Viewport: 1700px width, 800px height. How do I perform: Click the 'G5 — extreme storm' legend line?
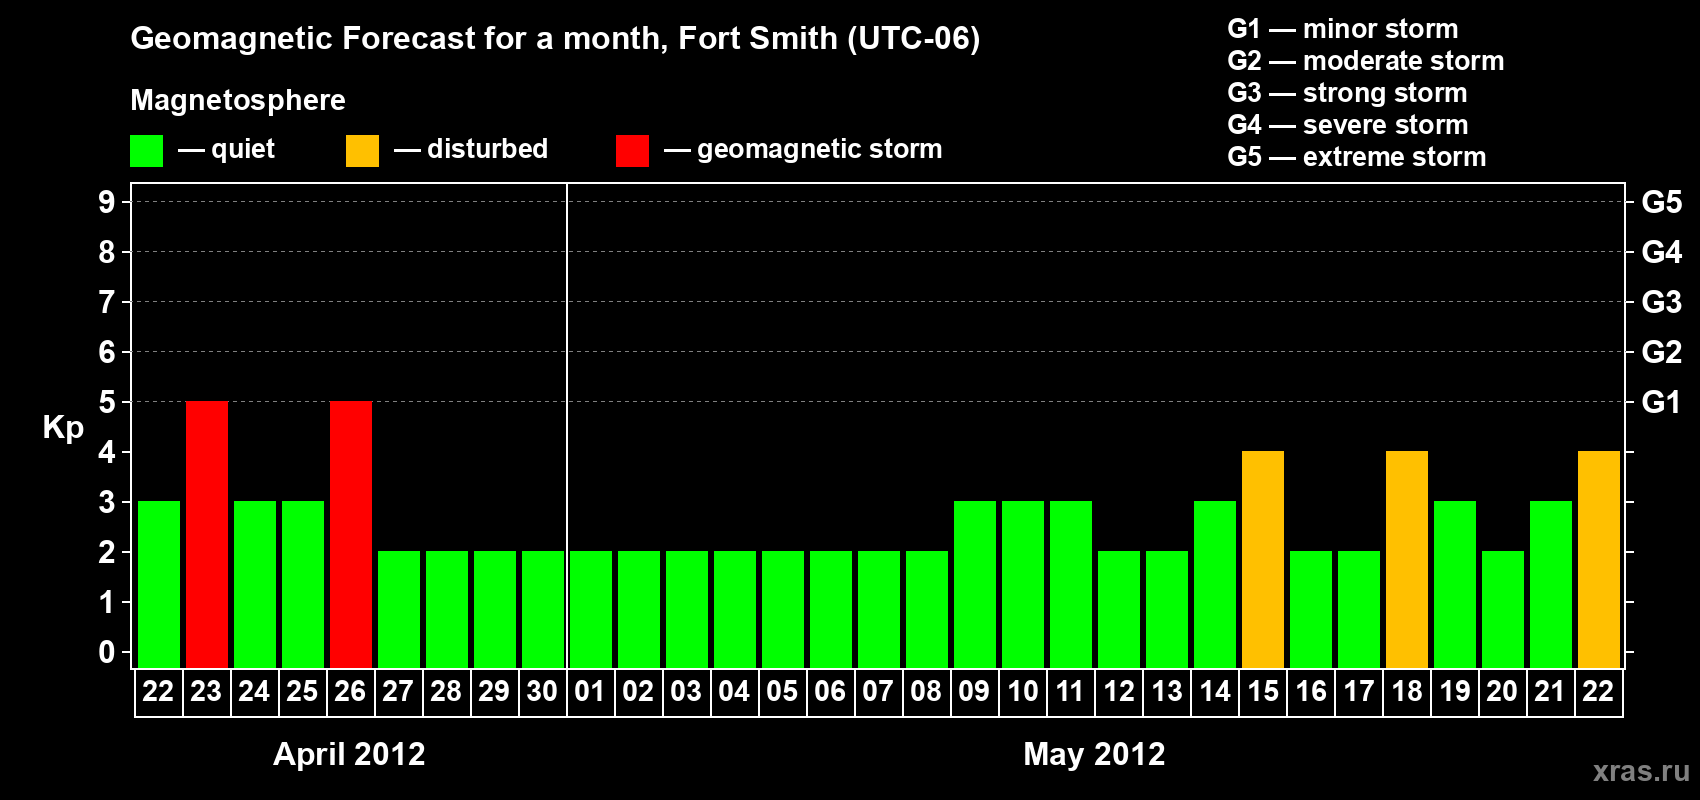(1357, 157)
